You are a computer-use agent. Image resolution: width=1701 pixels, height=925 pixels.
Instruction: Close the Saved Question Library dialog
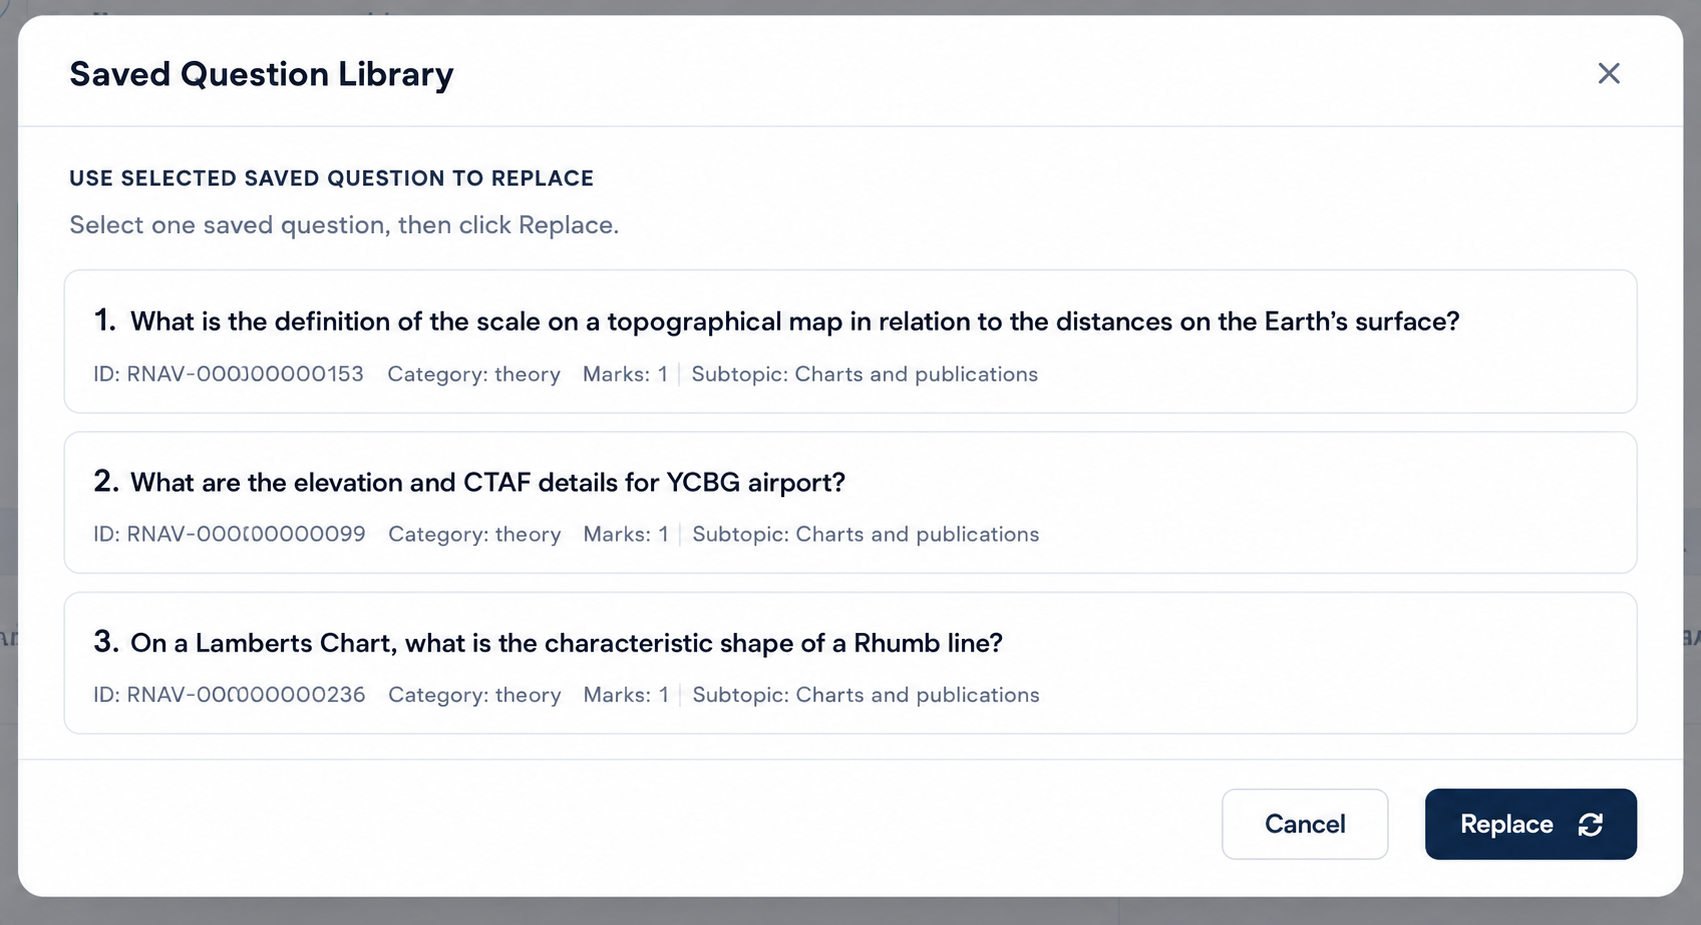1608,73
